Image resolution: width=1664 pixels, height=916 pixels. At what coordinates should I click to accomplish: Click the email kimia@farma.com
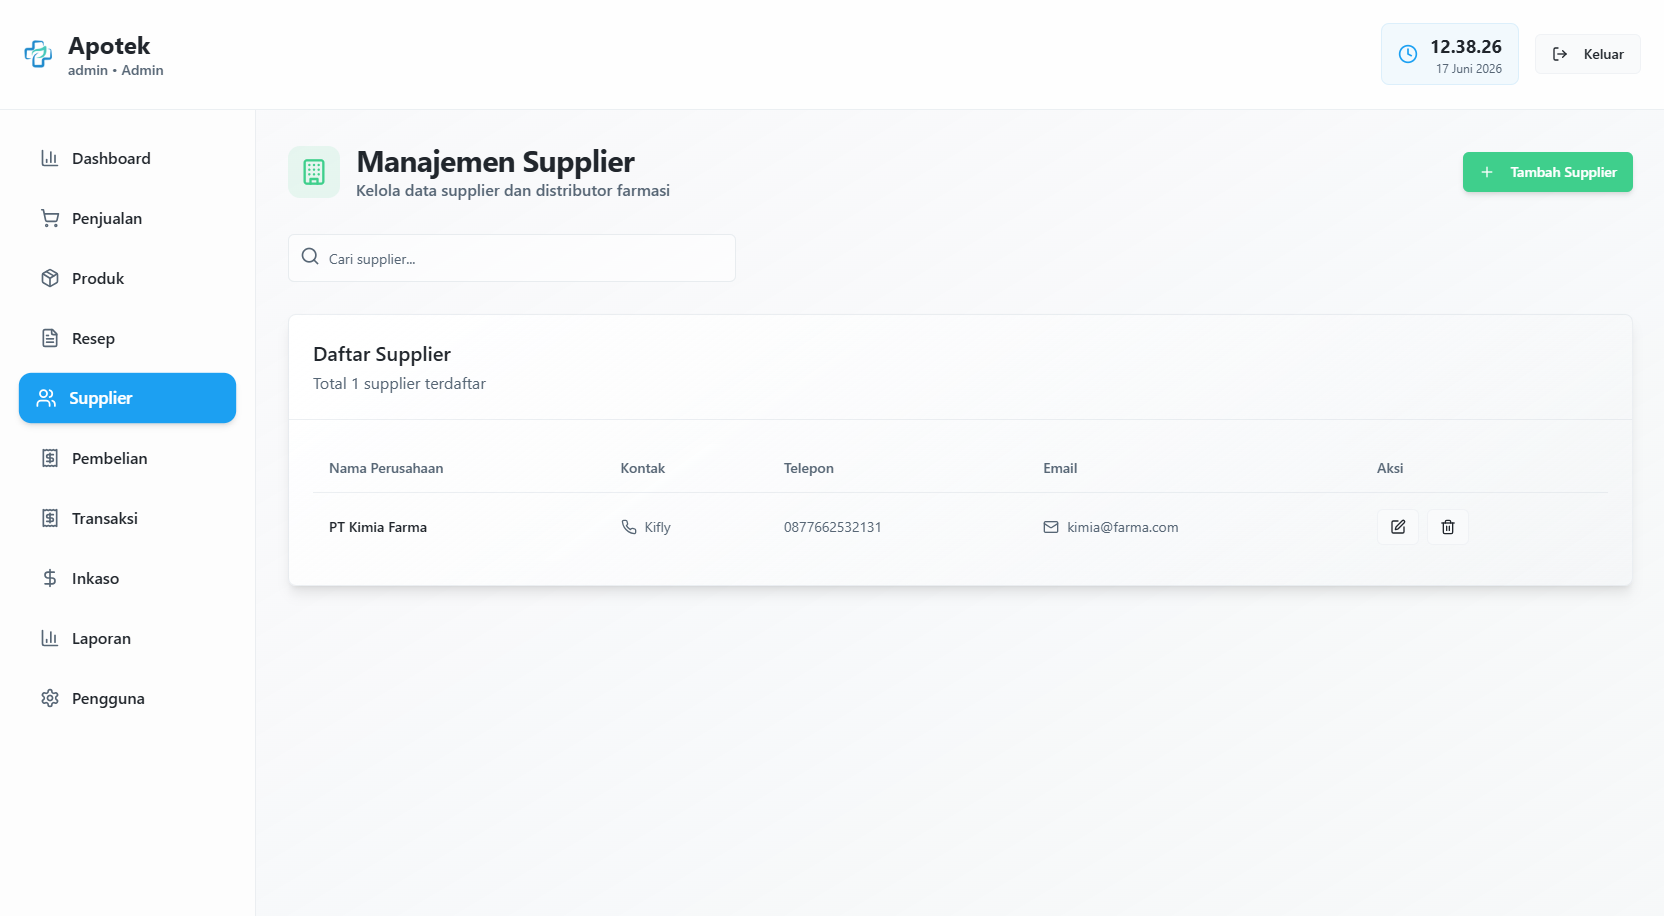pyautogui.click(x=1122, y=527)
